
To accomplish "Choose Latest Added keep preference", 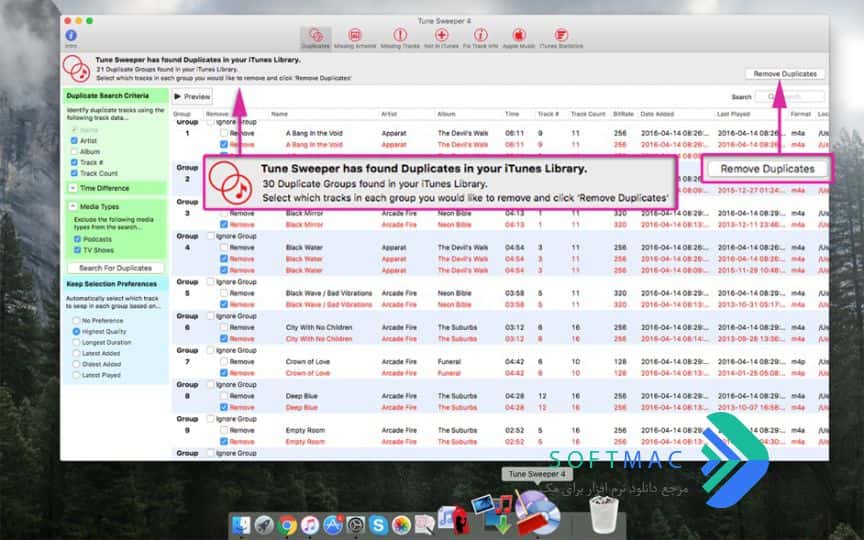I will (76, 353).
